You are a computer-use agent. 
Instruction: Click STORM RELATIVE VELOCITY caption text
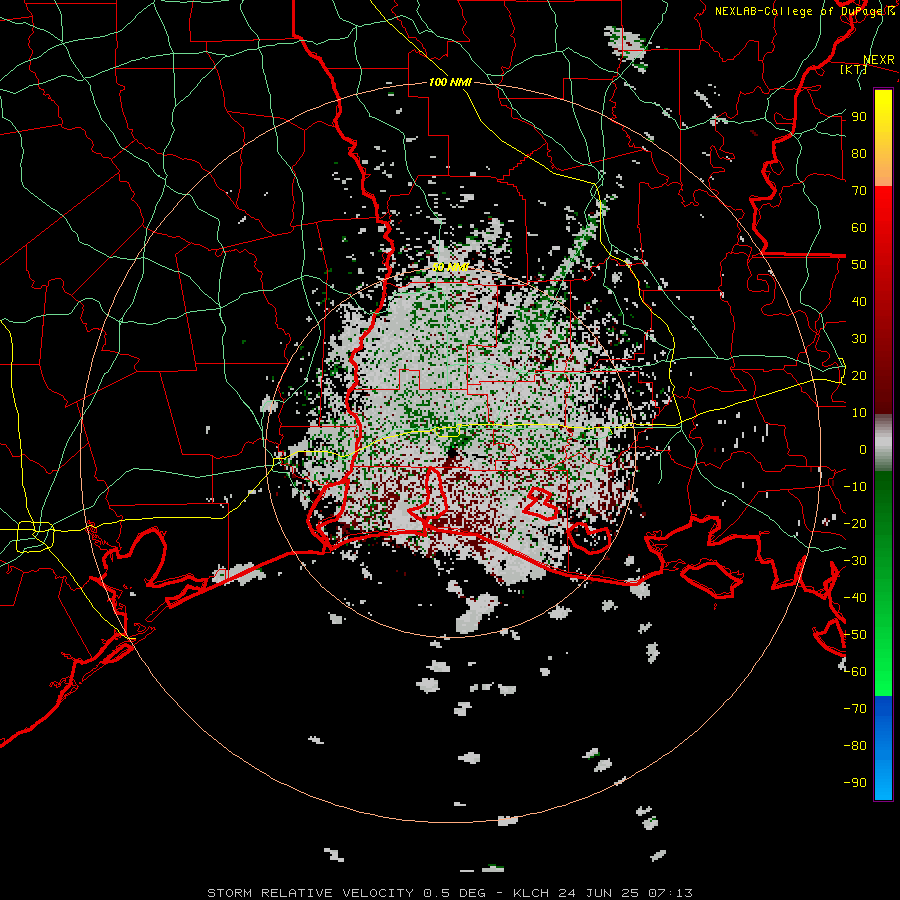[310, 893]
